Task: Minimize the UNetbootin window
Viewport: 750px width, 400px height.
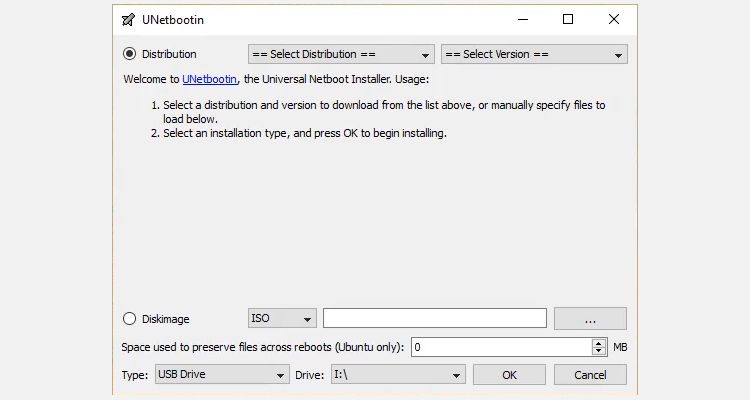Action: (x=523, y=19)
